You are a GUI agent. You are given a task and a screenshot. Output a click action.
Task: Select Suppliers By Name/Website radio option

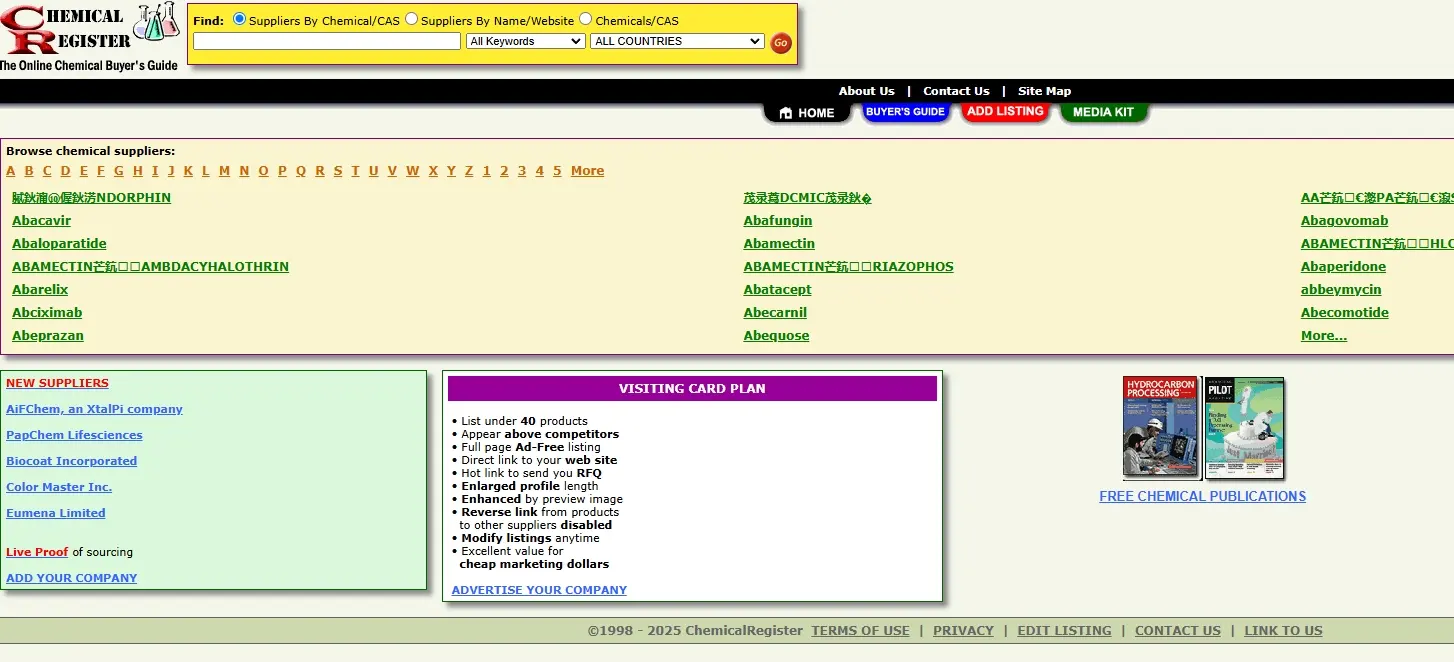(x=411, y=19)
